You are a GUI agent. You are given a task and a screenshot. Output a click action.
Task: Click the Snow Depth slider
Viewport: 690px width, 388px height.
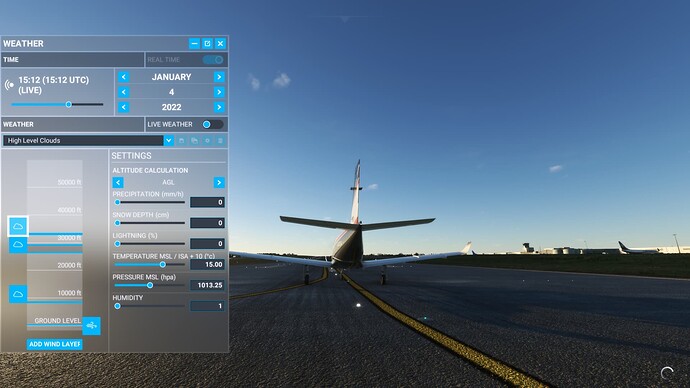(x=150, y=223)
